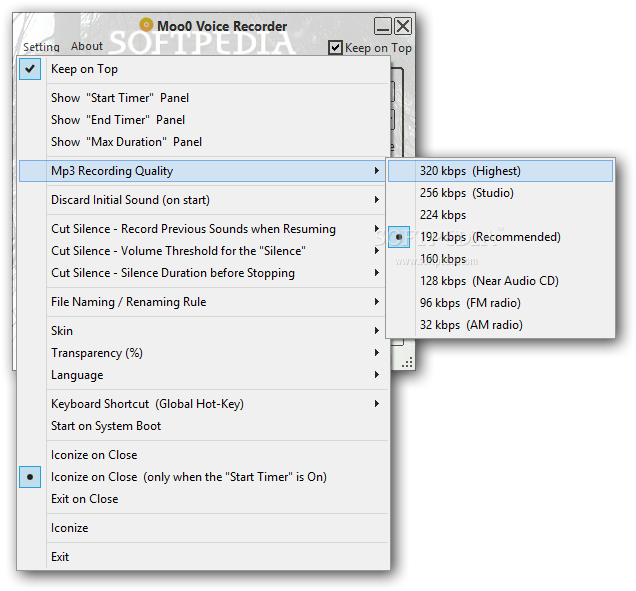Image resolution: width=636 pixels, height=591 pixels.
Task: Open Cut Silence - Silence Duration before Stopping submenu
Action: [204, 273]
